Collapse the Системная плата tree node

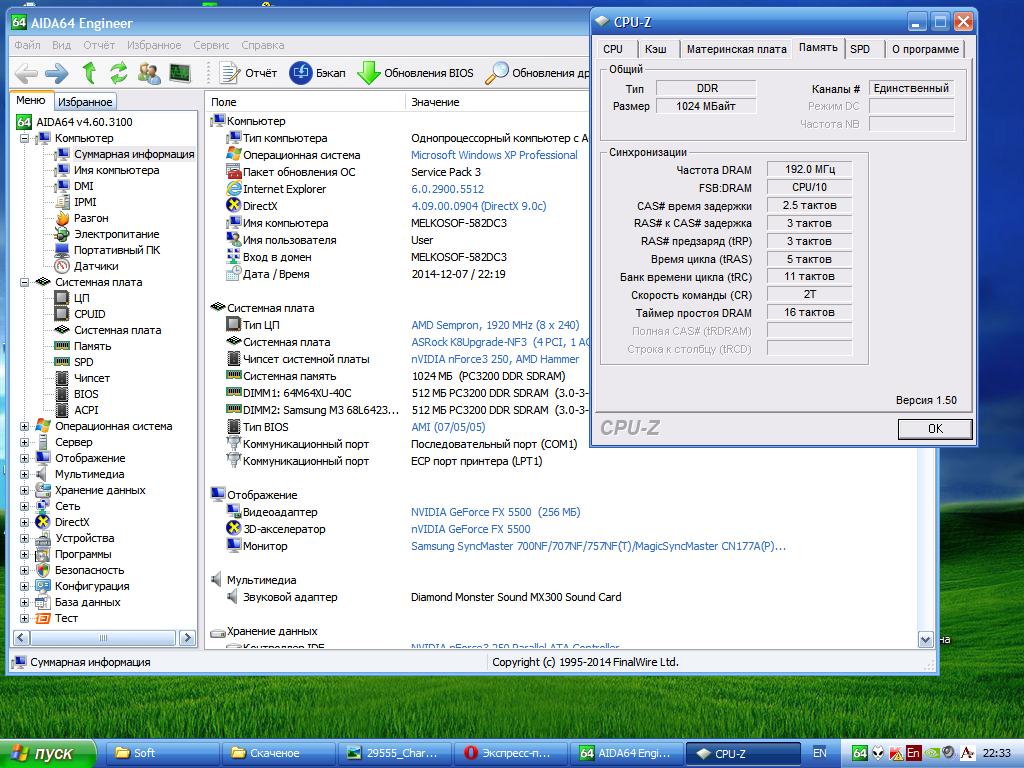pos(24,282)
